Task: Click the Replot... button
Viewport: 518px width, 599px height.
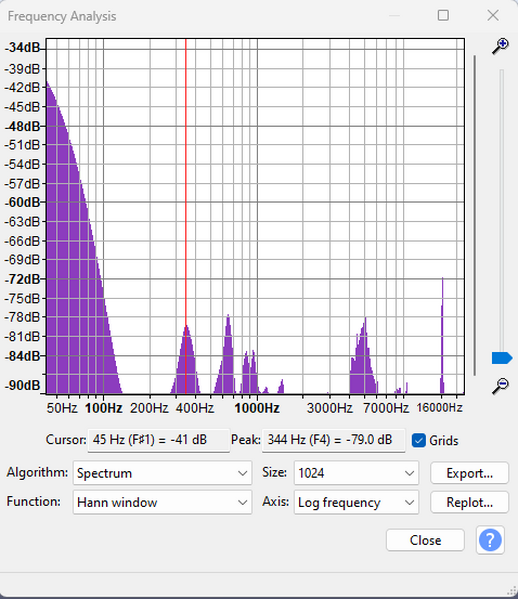Action: 469,502
